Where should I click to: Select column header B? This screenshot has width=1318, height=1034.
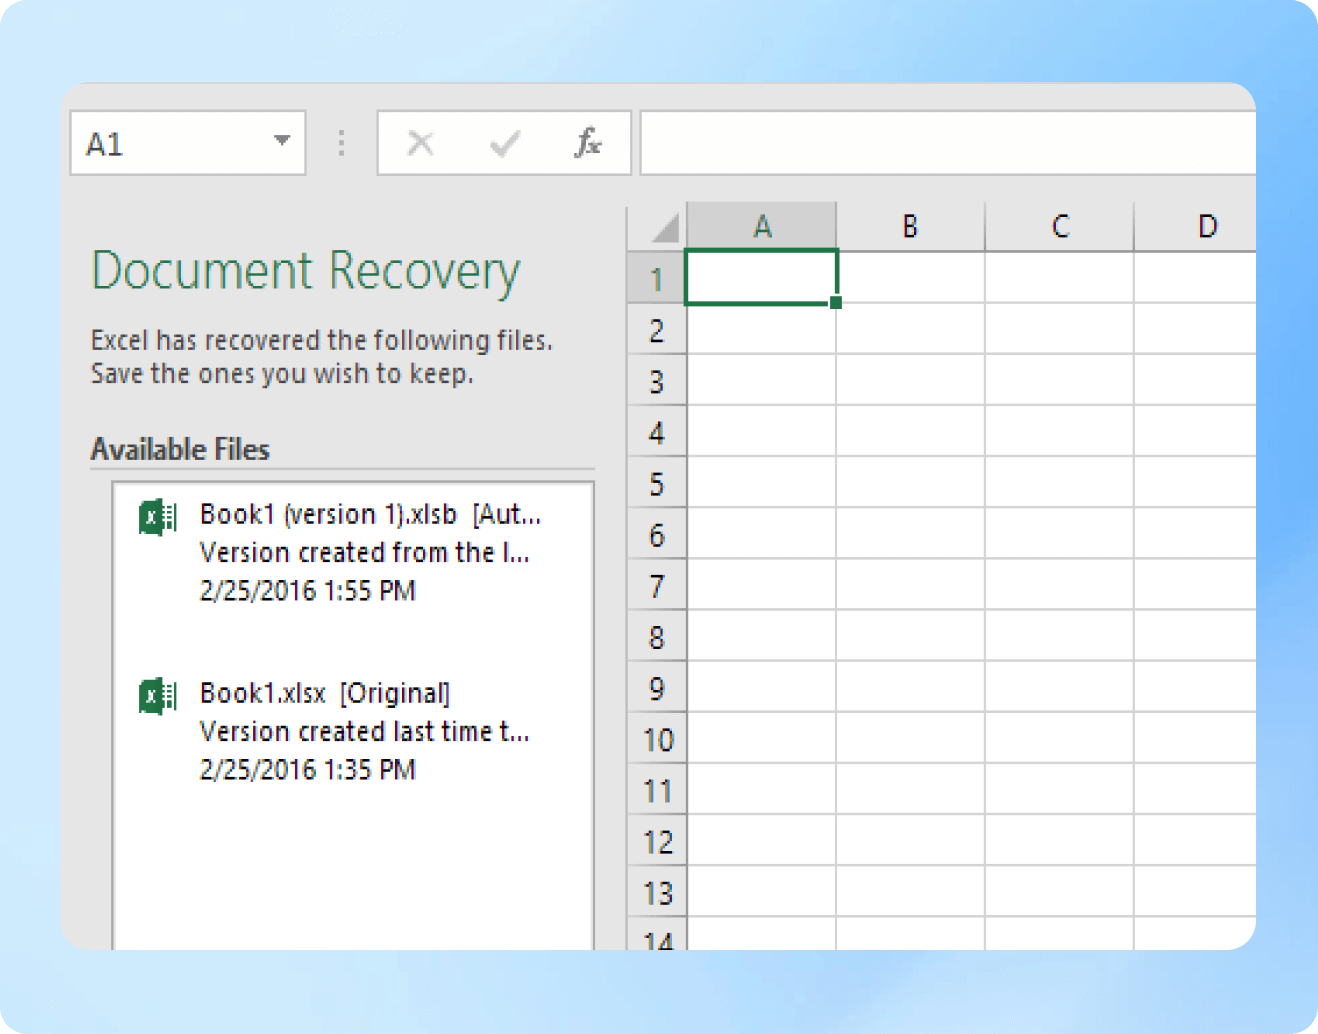click(909, 225)
